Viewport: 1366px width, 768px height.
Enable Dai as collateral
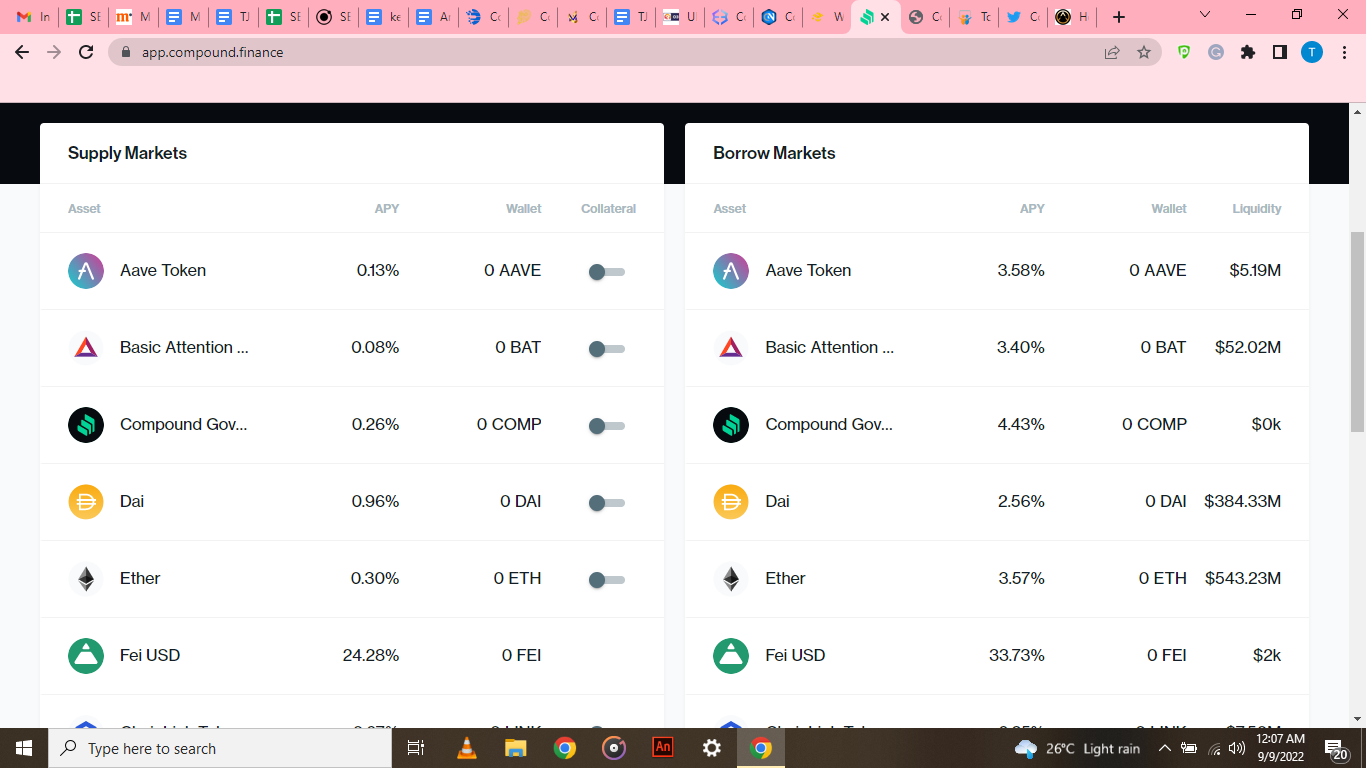[x=607, y=503]
